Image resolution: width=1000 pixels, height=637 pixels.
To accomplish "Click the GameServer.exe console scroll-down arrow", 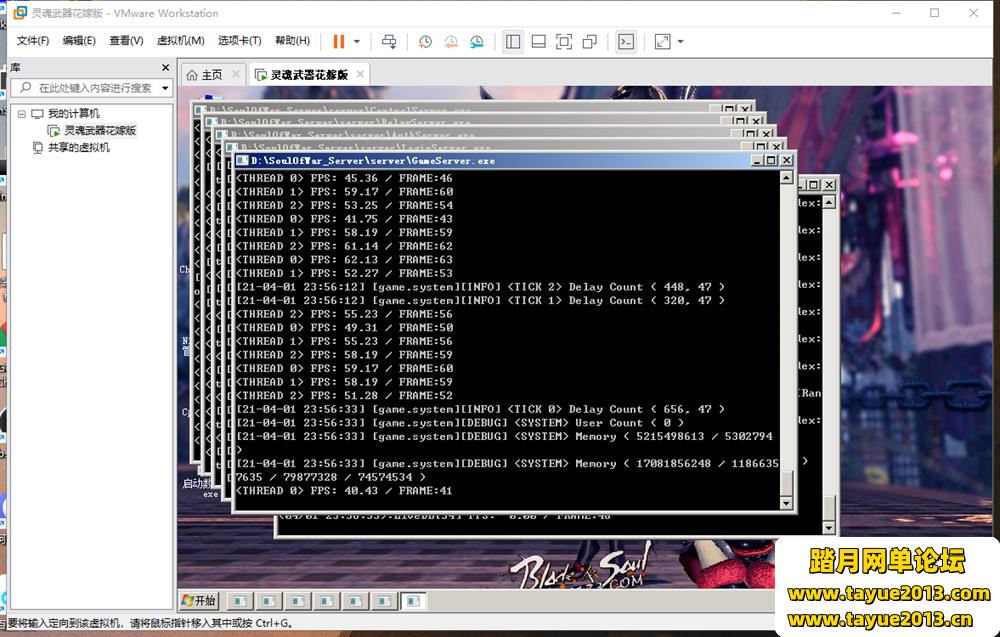I will [786, 503].
